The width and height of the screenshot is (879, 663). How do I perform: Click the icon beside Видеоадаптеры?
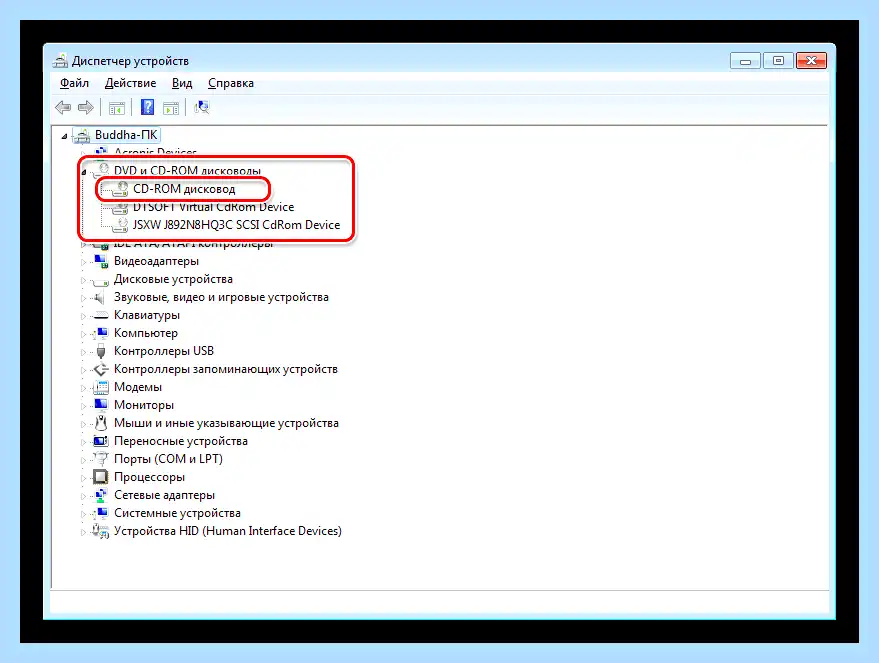(x=101, y=261)
